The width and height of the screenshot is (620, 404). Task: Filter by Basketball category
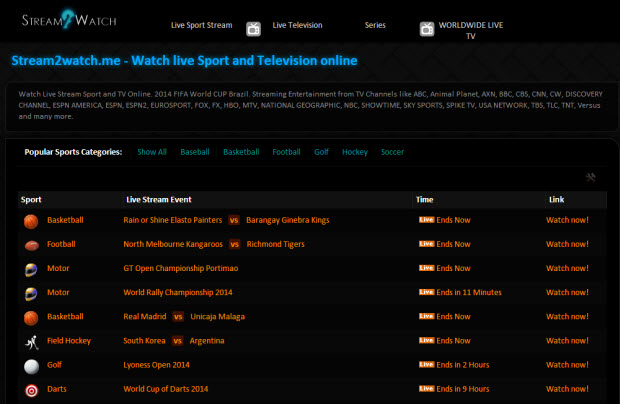(241, 152)
